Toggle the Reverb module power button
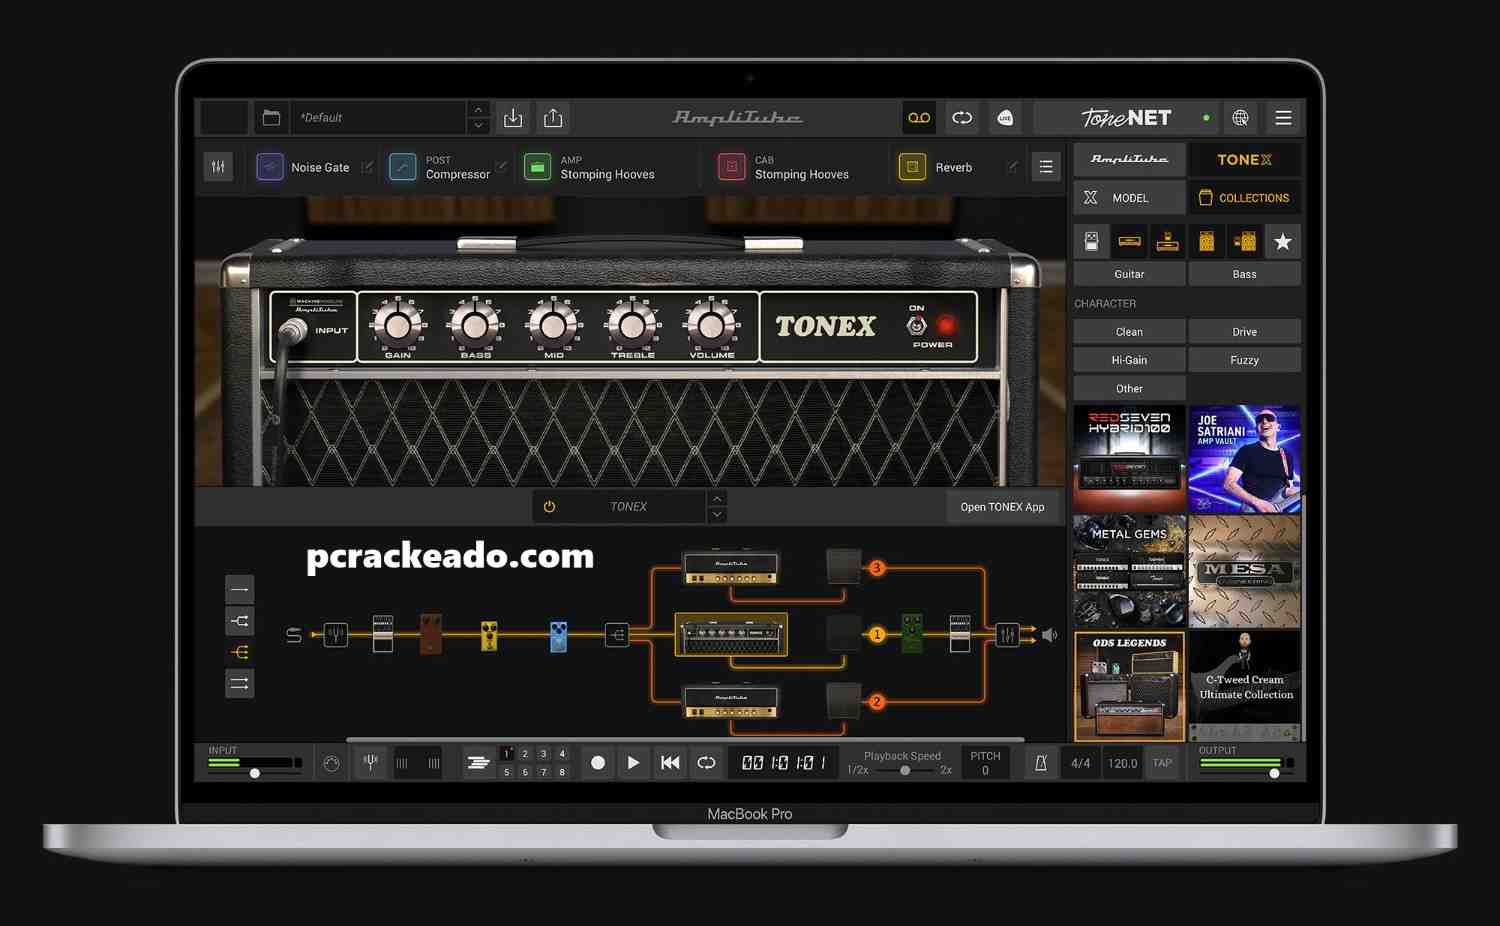 point(912,167)
